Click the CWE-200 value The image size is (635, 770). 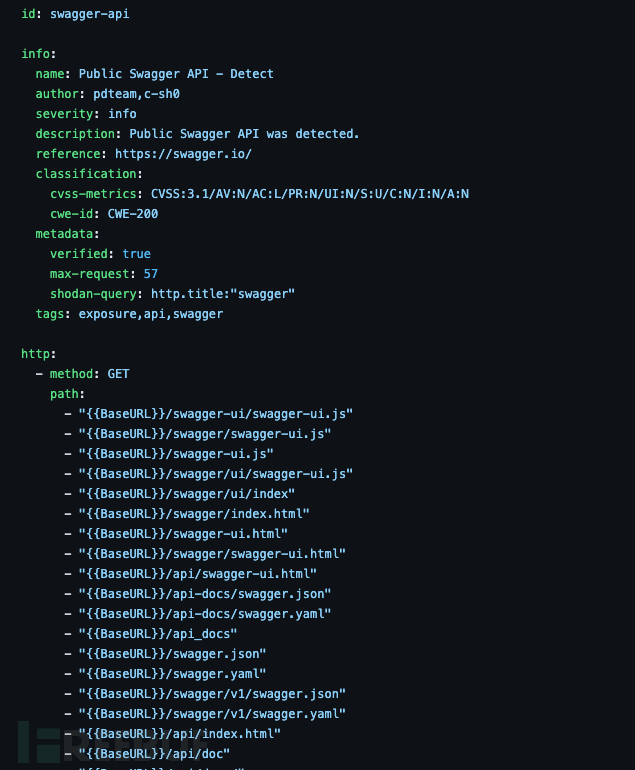133,214
